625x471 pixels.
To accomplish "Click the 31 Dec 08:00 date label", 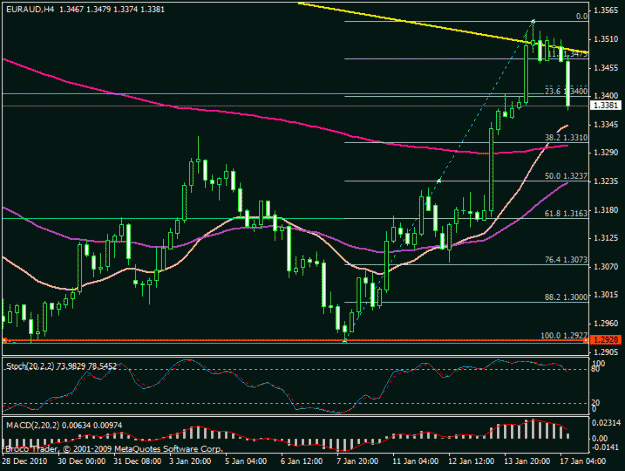I will 138,461.
